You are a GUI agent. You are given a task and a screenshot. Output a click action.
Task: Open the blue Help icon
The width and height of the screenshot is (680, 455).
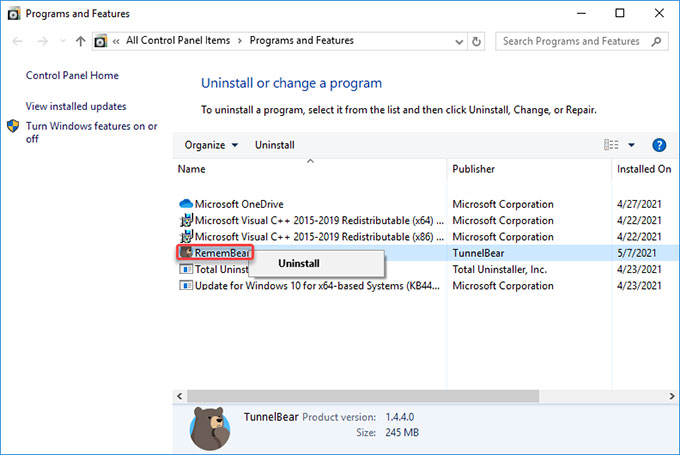tap(659, 145)
